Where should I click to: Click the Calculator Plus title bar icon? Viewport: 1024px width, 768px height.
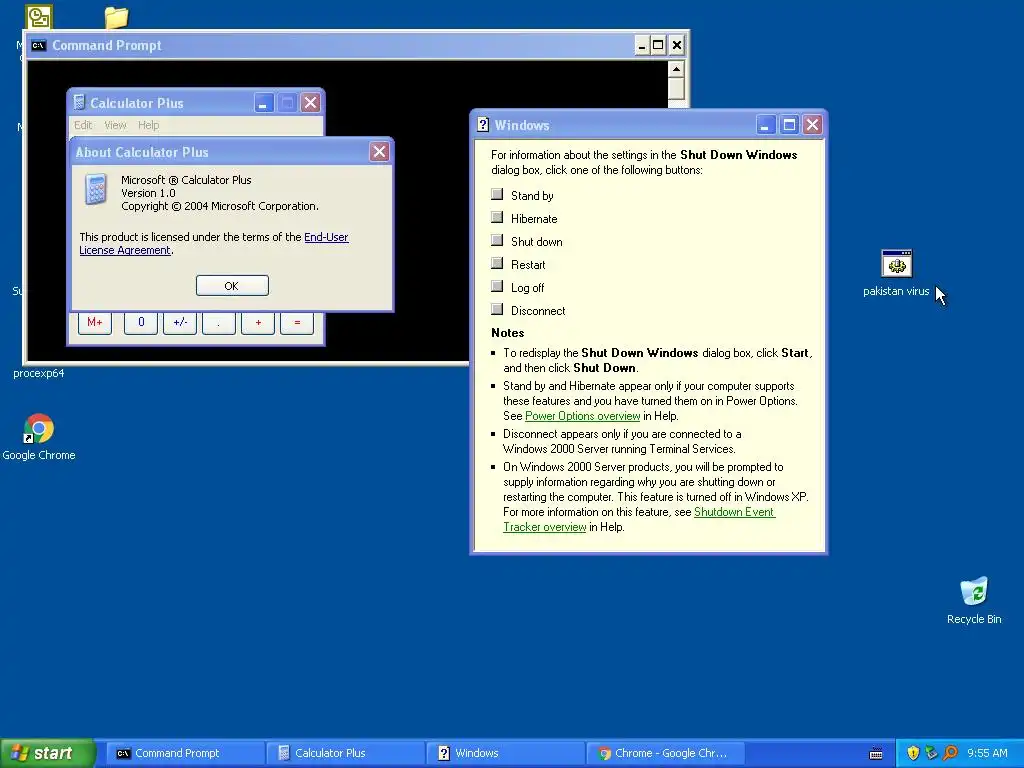80,103
